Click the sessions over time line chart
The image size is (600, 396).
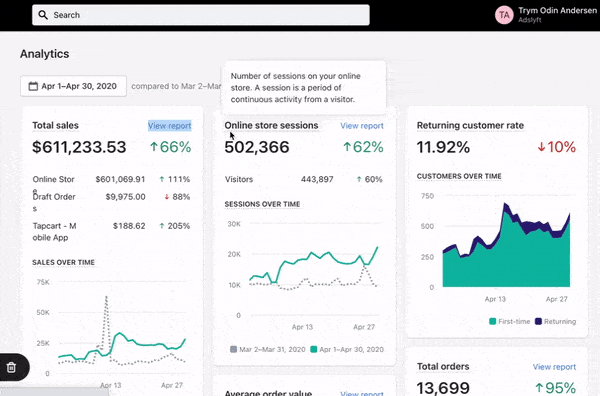pos(314,268)
